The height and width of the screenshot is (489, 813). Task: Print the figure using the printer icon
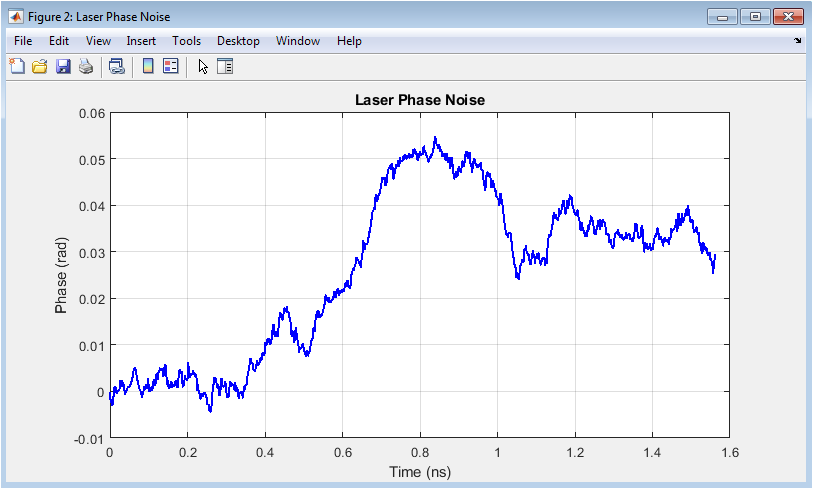tap(86, 67)
